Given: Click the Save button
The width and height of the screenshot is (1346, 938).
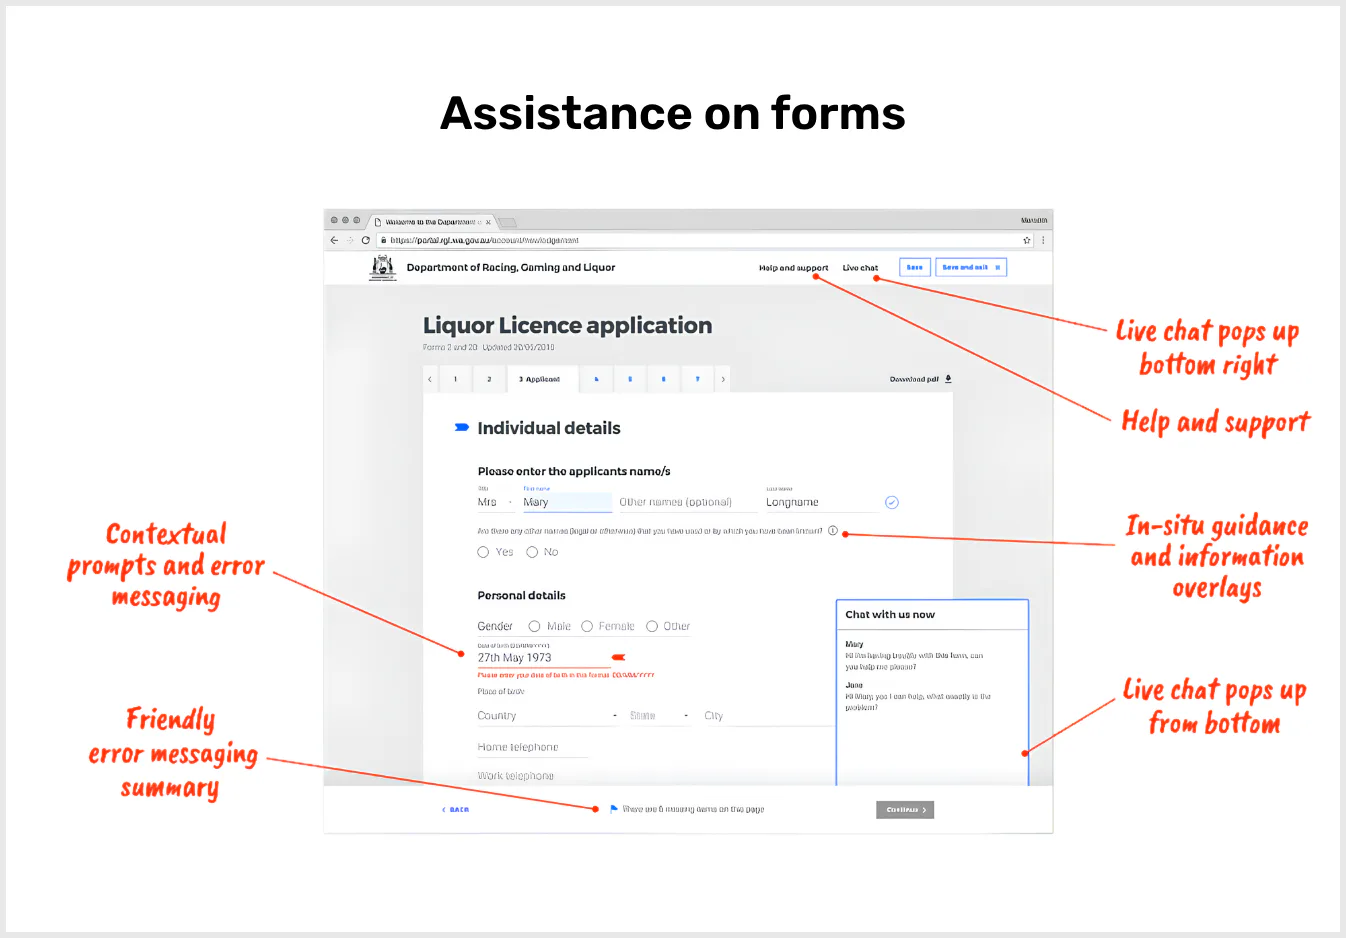Looking at the screenshot, I should (x=914, y=267).
